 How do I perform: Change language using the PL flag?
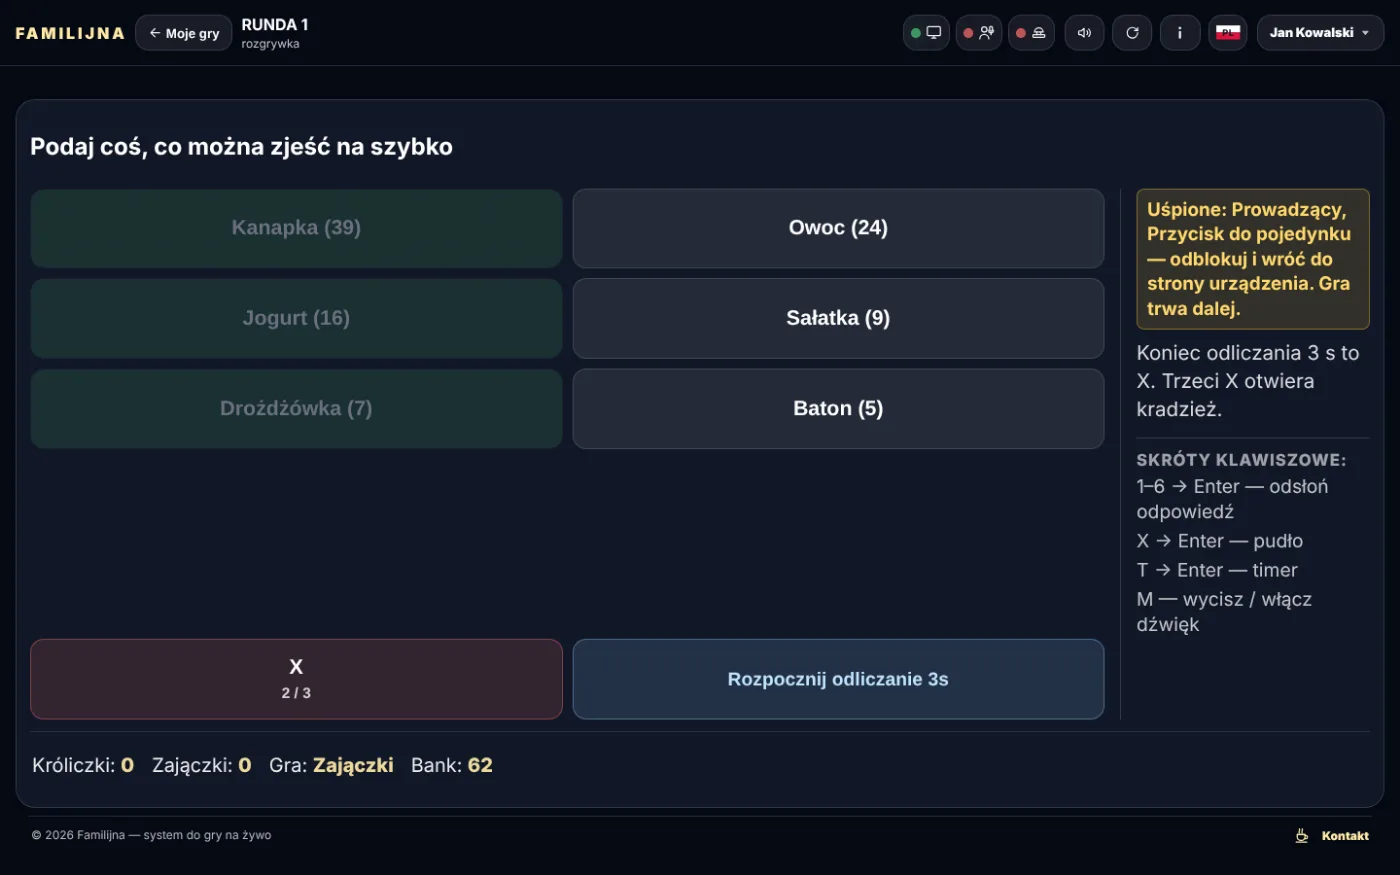pos(1228,33)
